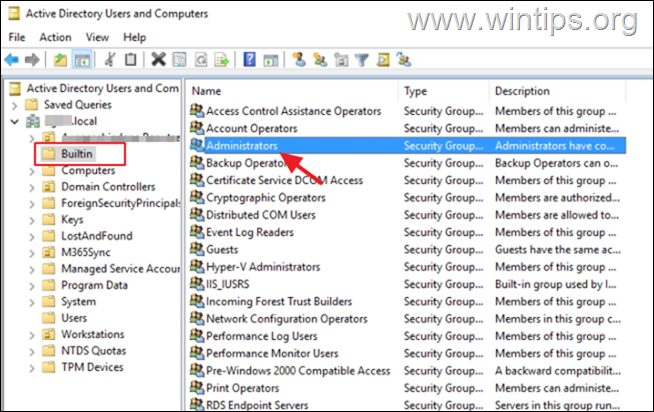This screenshot has height=412, width=654.
Task: Open the Help menu
Action: [x=134, y=37]
